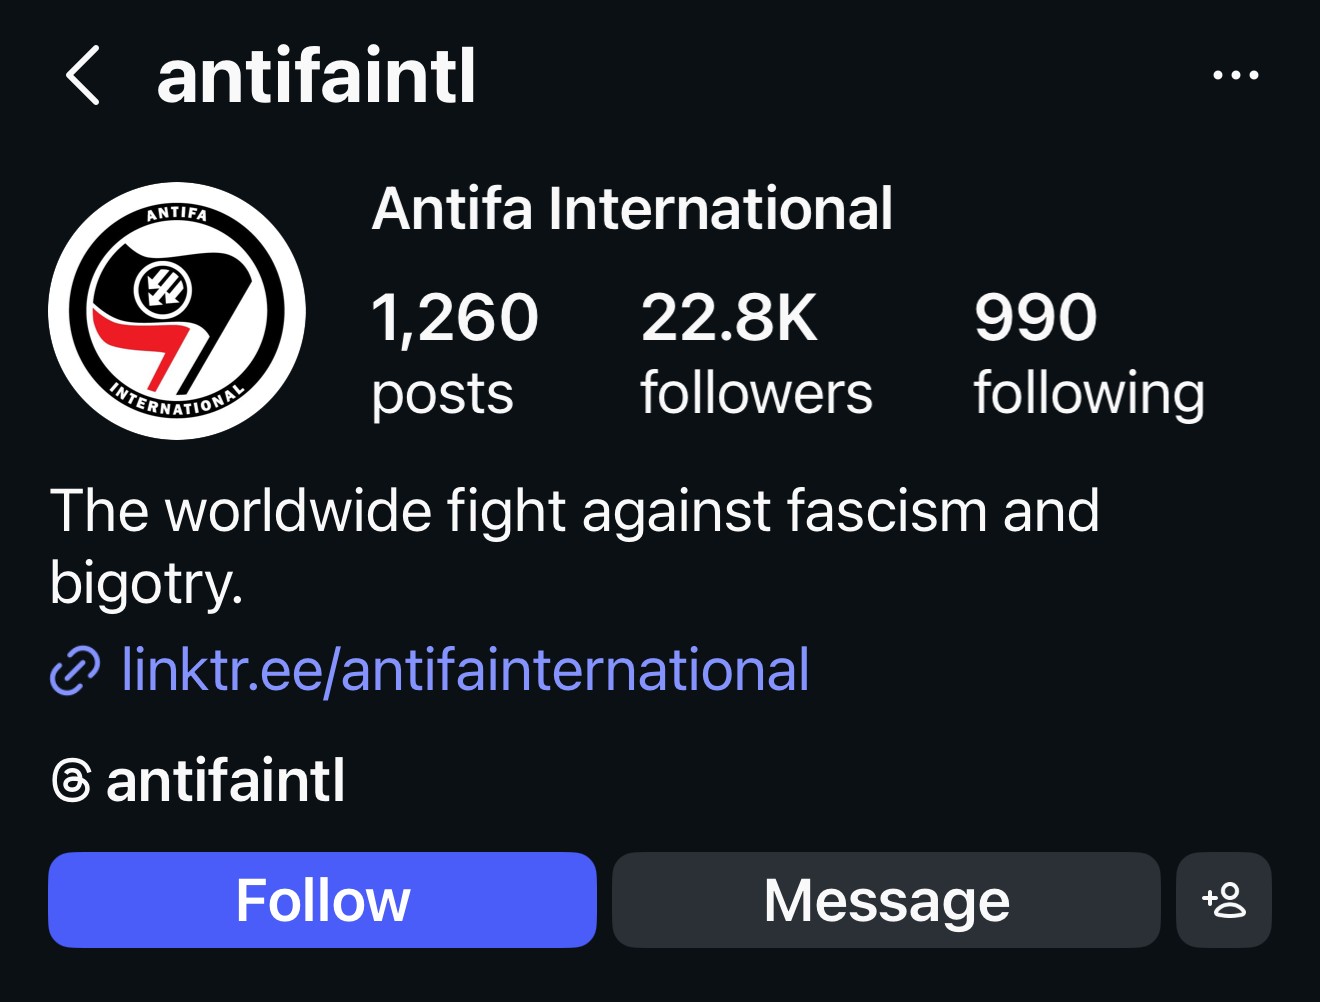
Task: Tap the 1,260 posts number
Action: (x=455, y=318)
